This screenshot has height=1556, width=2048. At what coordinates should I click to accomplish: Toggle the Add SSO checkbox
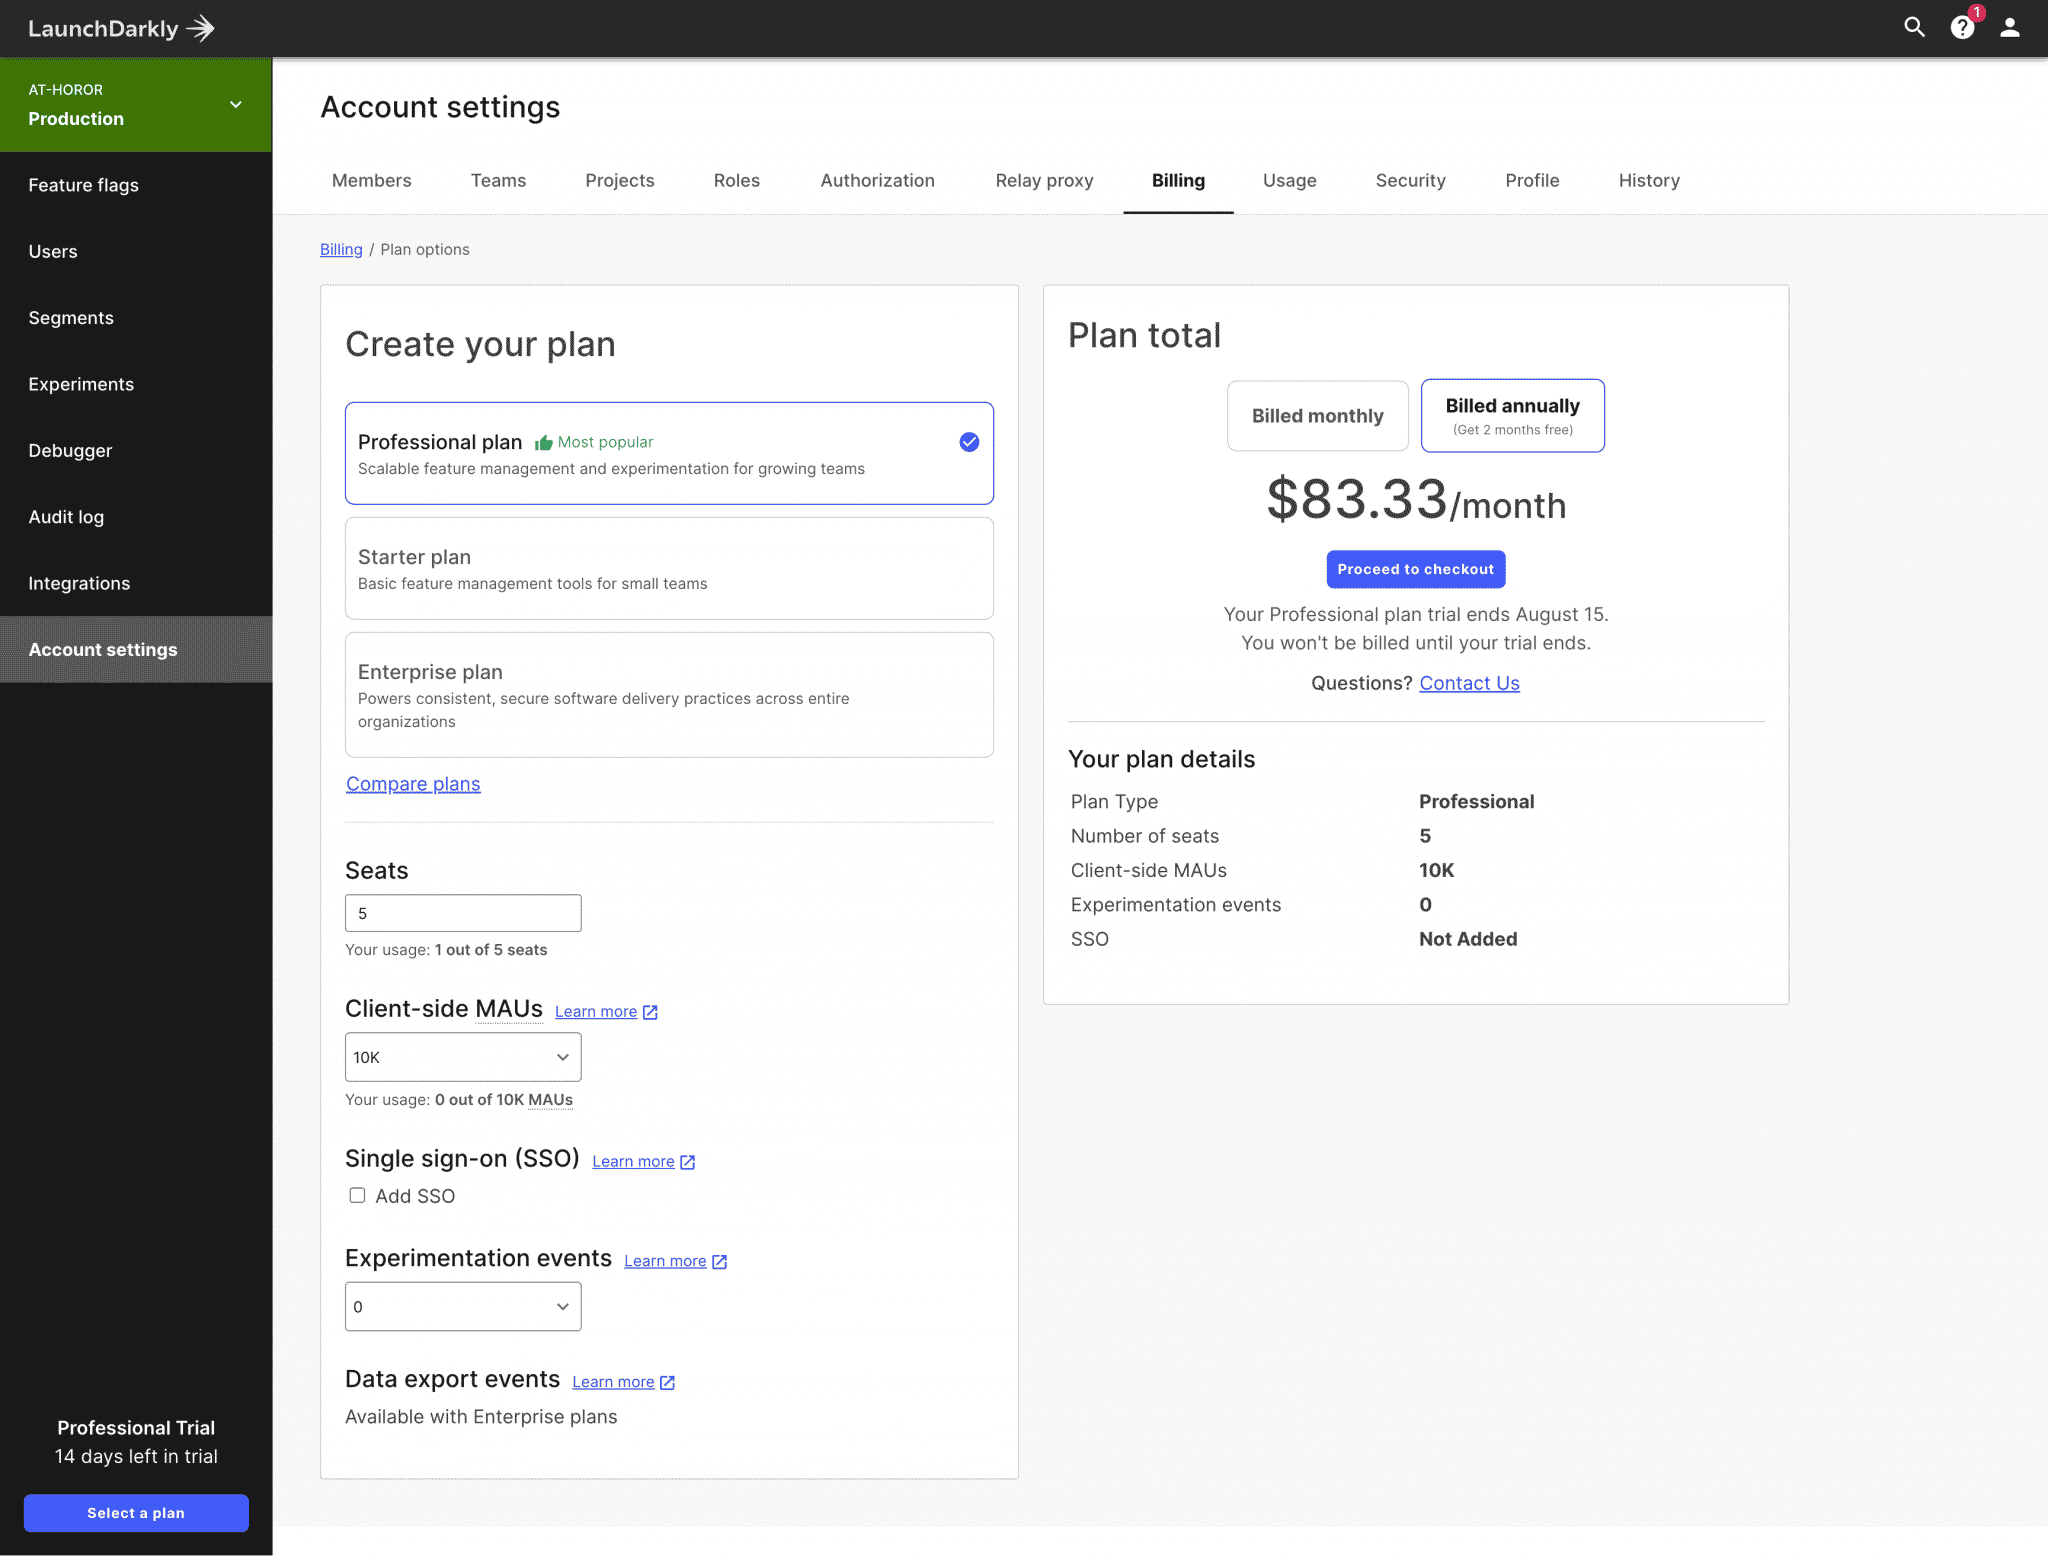click(x=356, y=1195)
